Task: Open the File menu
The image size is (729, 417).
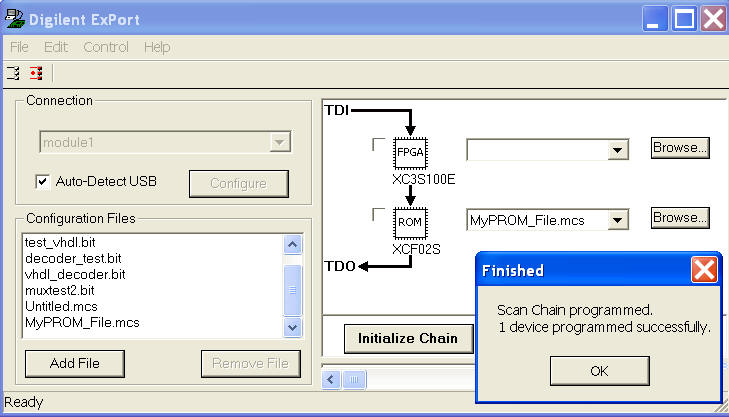Action: [x=19, y=47]
